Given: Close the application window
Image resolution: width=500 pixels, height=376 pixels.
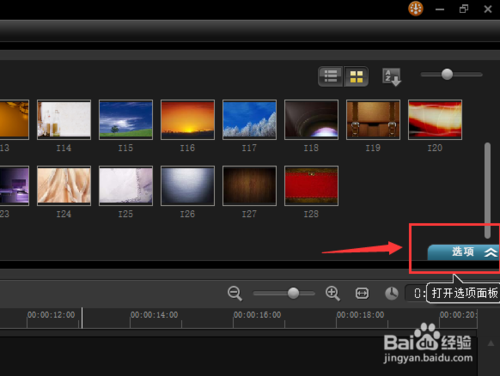Looking at the screenshot, I should click(488, 9).
